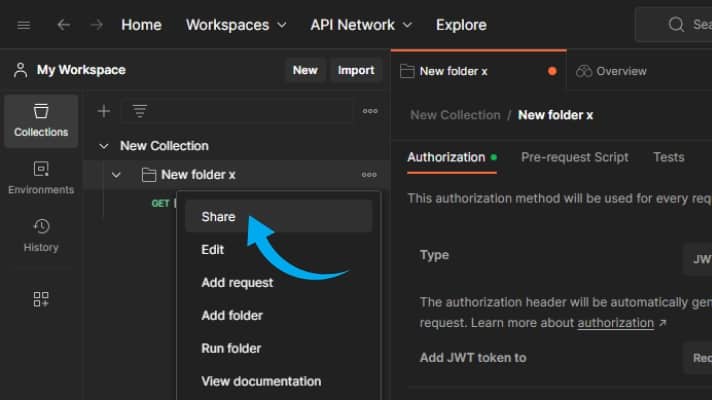Follow the authorization learn more link
This screenshot has height=400, width=712.
[x=615, y=323]
